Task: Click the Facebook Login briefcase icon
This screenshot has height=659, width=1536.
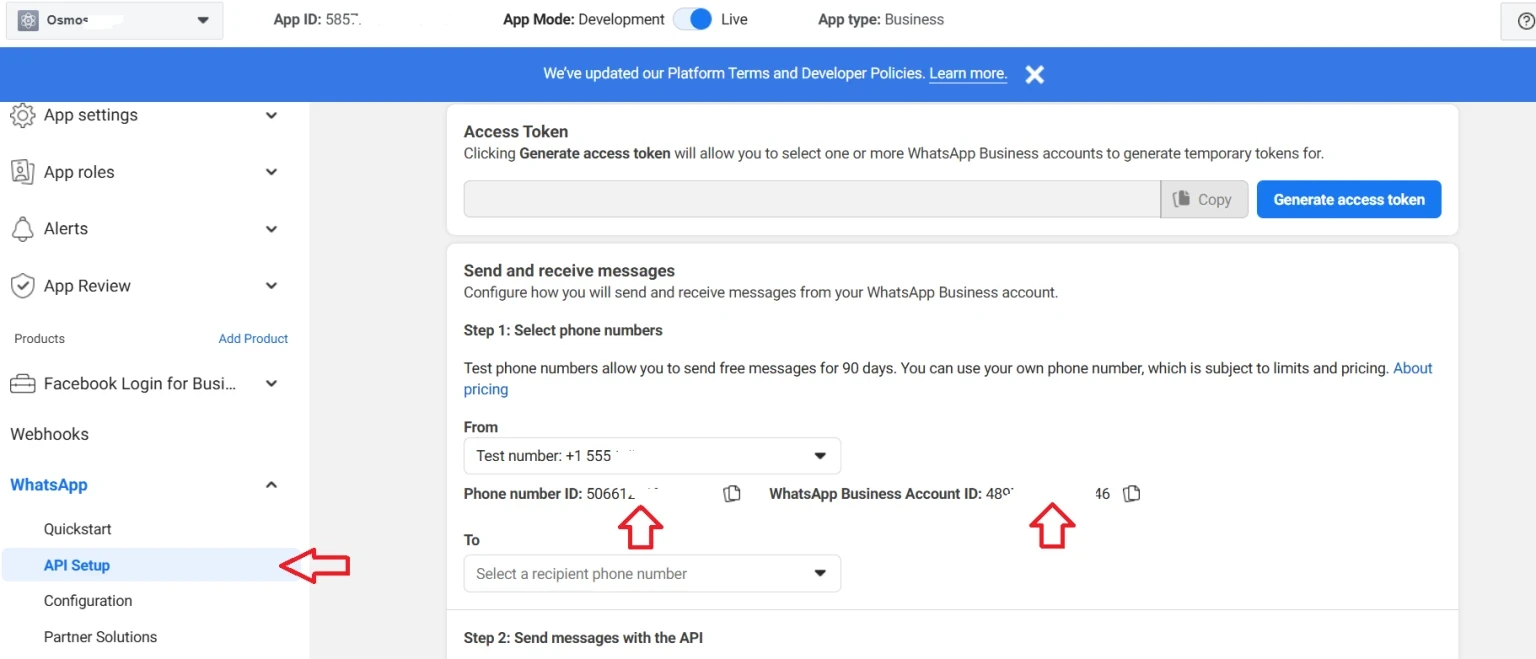Action: click(x=22, y=384)
